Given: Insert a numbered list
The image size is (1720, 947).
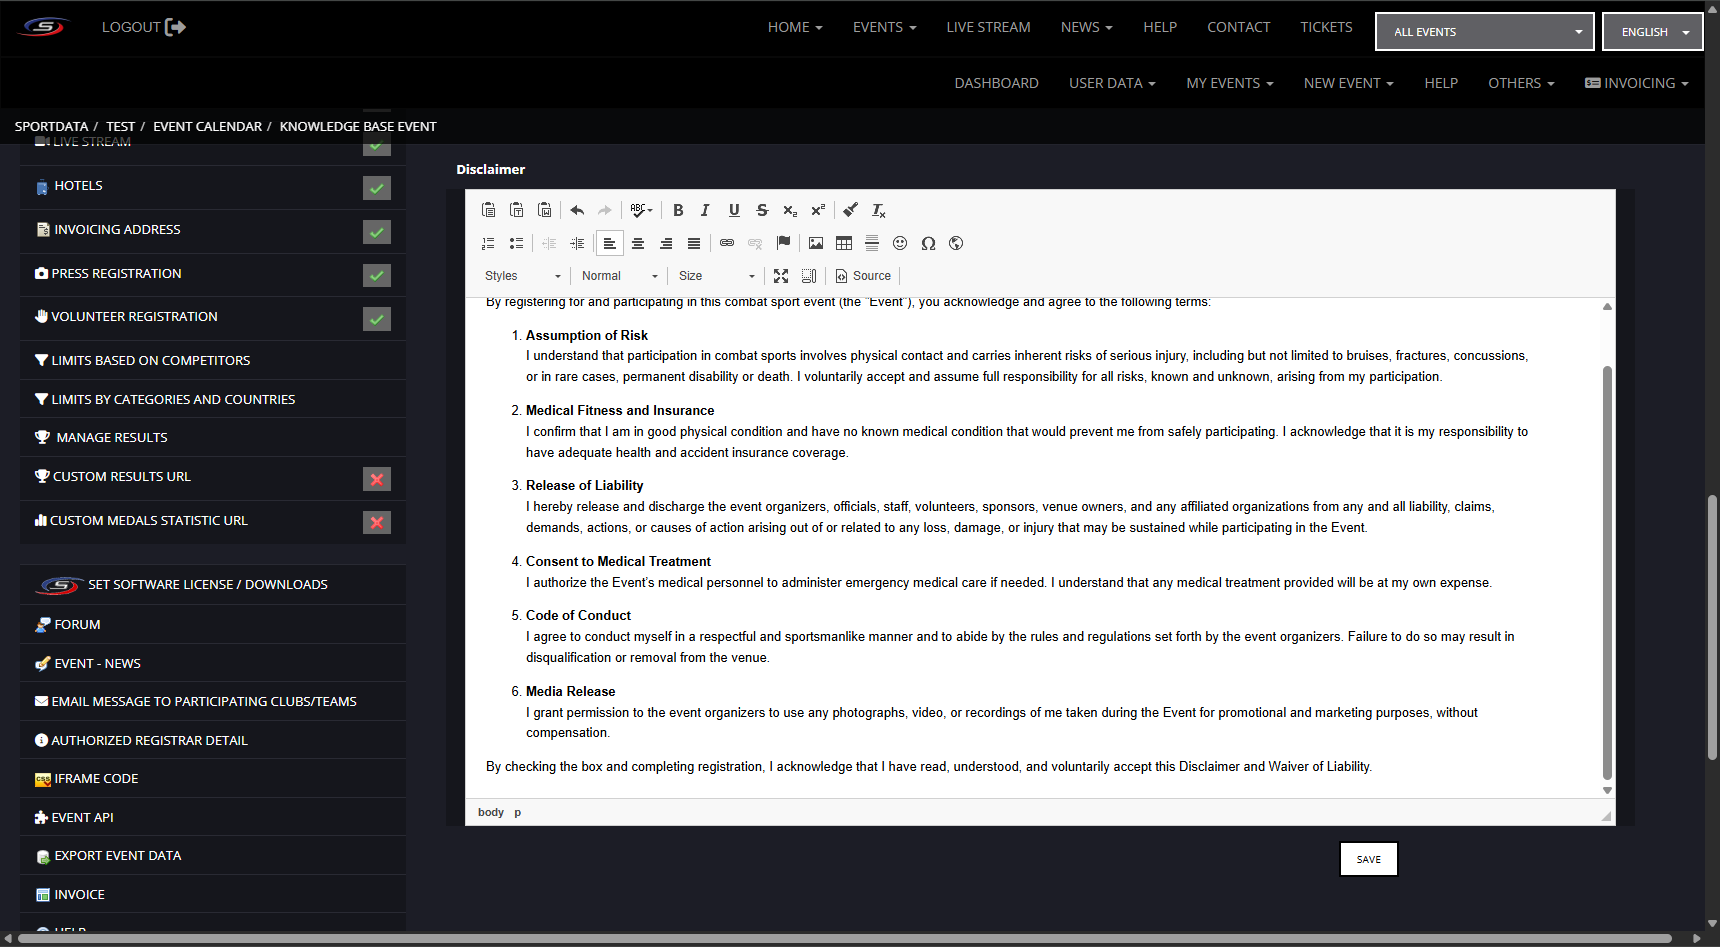Looking at the screenshot, I should tap(488, 243).
